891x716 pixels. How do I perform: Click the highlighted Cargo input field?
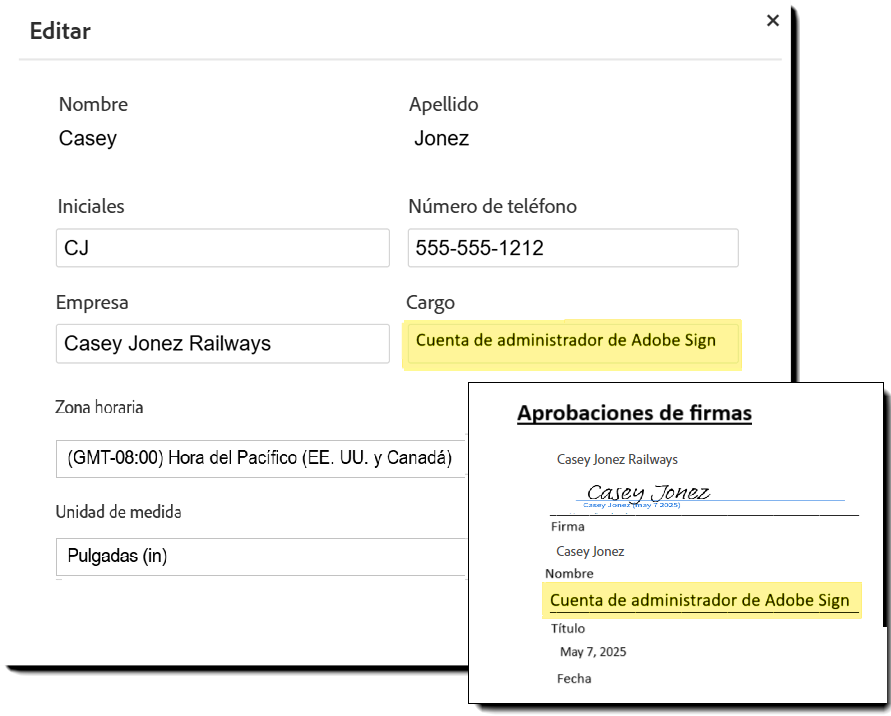coord(573,343)
